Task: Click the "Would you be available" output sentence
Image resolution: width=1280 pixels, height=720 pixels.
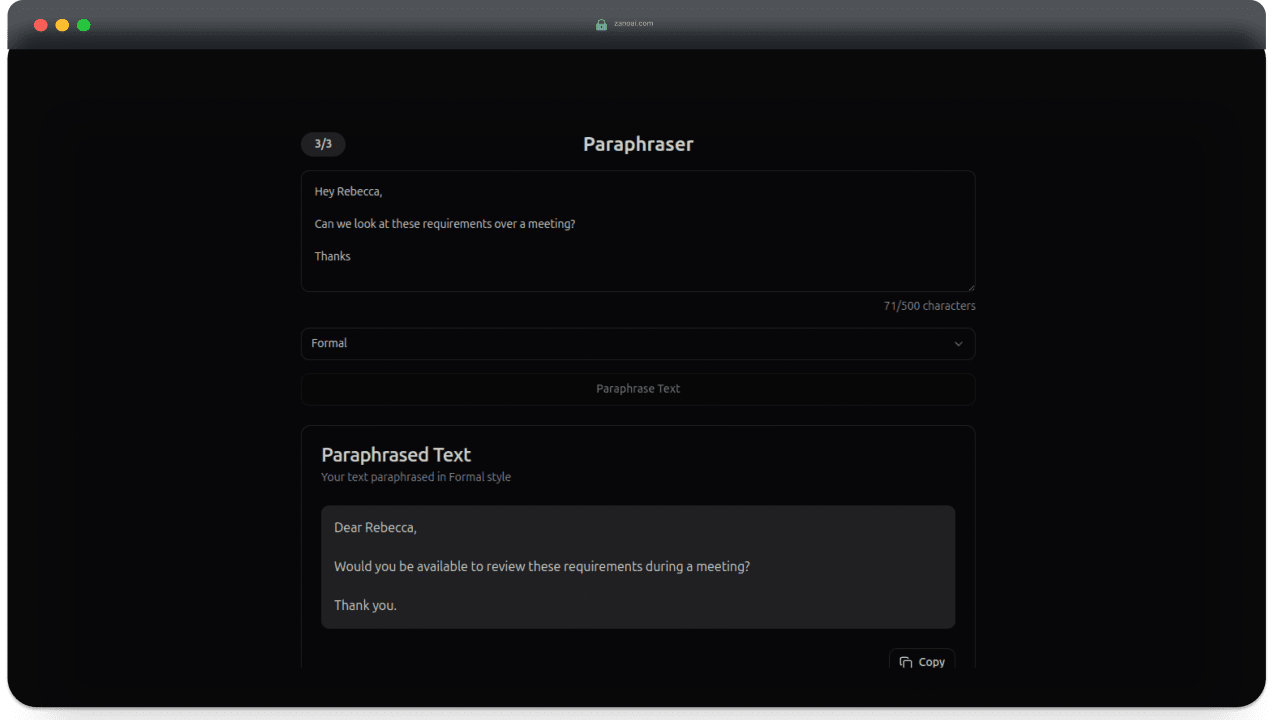Action: [x=541, y=567]
